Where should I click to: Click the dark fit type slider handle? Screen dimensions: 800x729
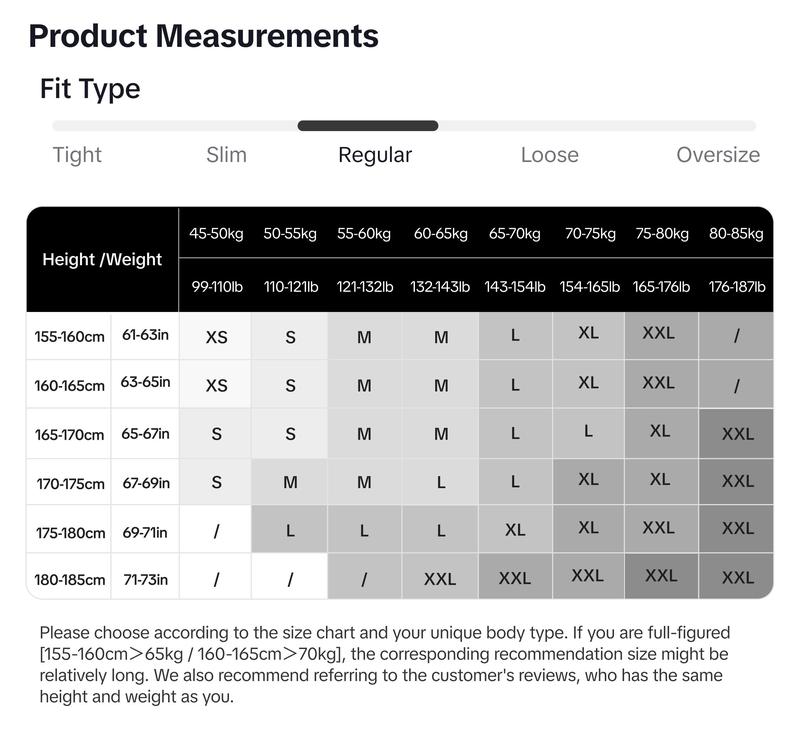(x=368, y=126)
